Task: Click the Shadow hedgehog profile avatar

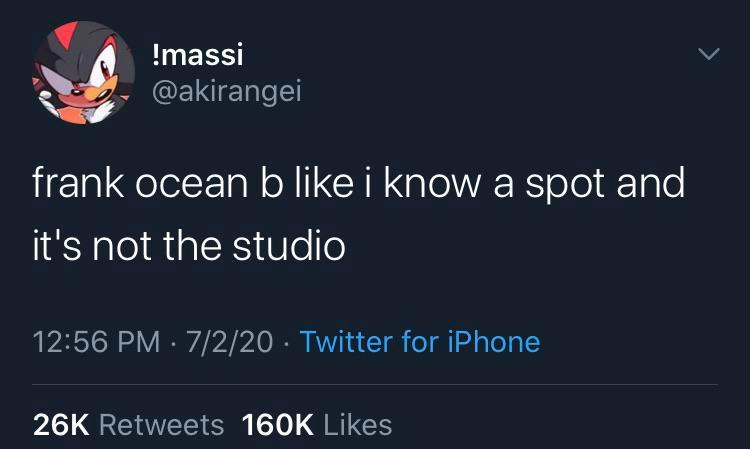Action: (79, 71)
